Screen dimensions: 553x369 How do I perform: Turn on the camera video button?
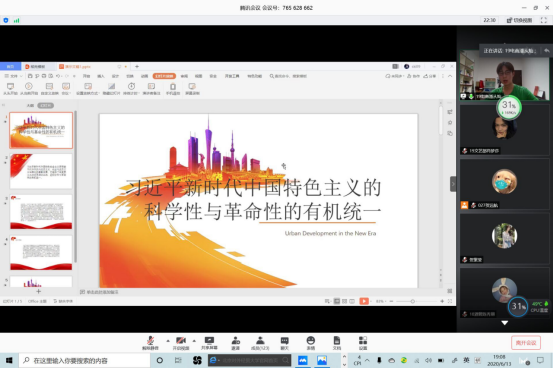pyautogui.click(x=181, y=343)
